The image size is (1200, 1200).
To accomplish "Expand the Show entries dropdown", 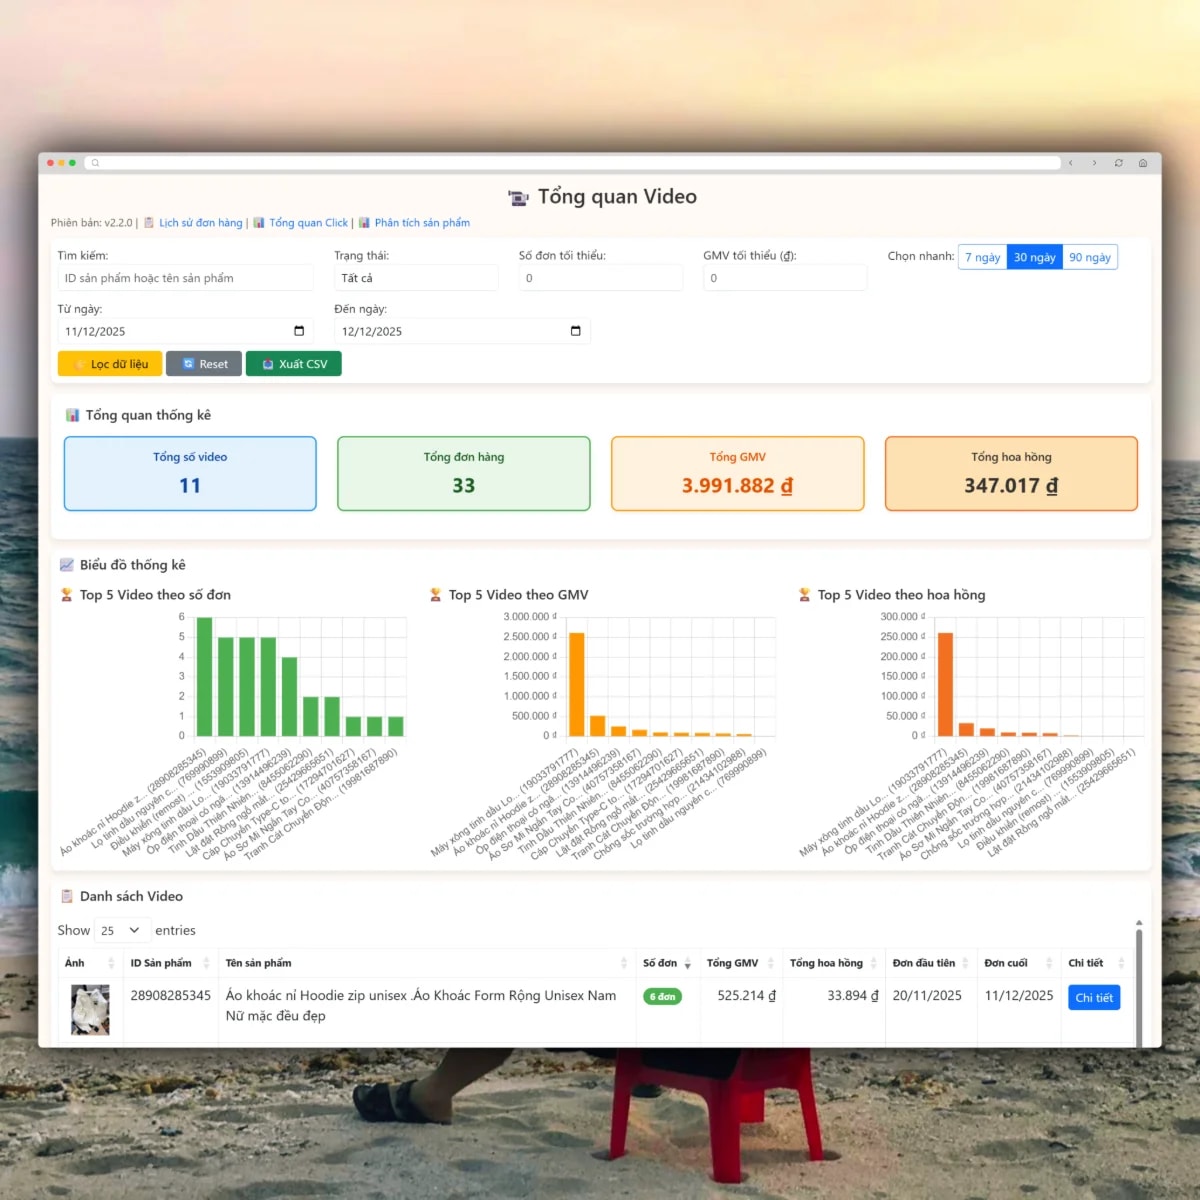I will [120, 931].
